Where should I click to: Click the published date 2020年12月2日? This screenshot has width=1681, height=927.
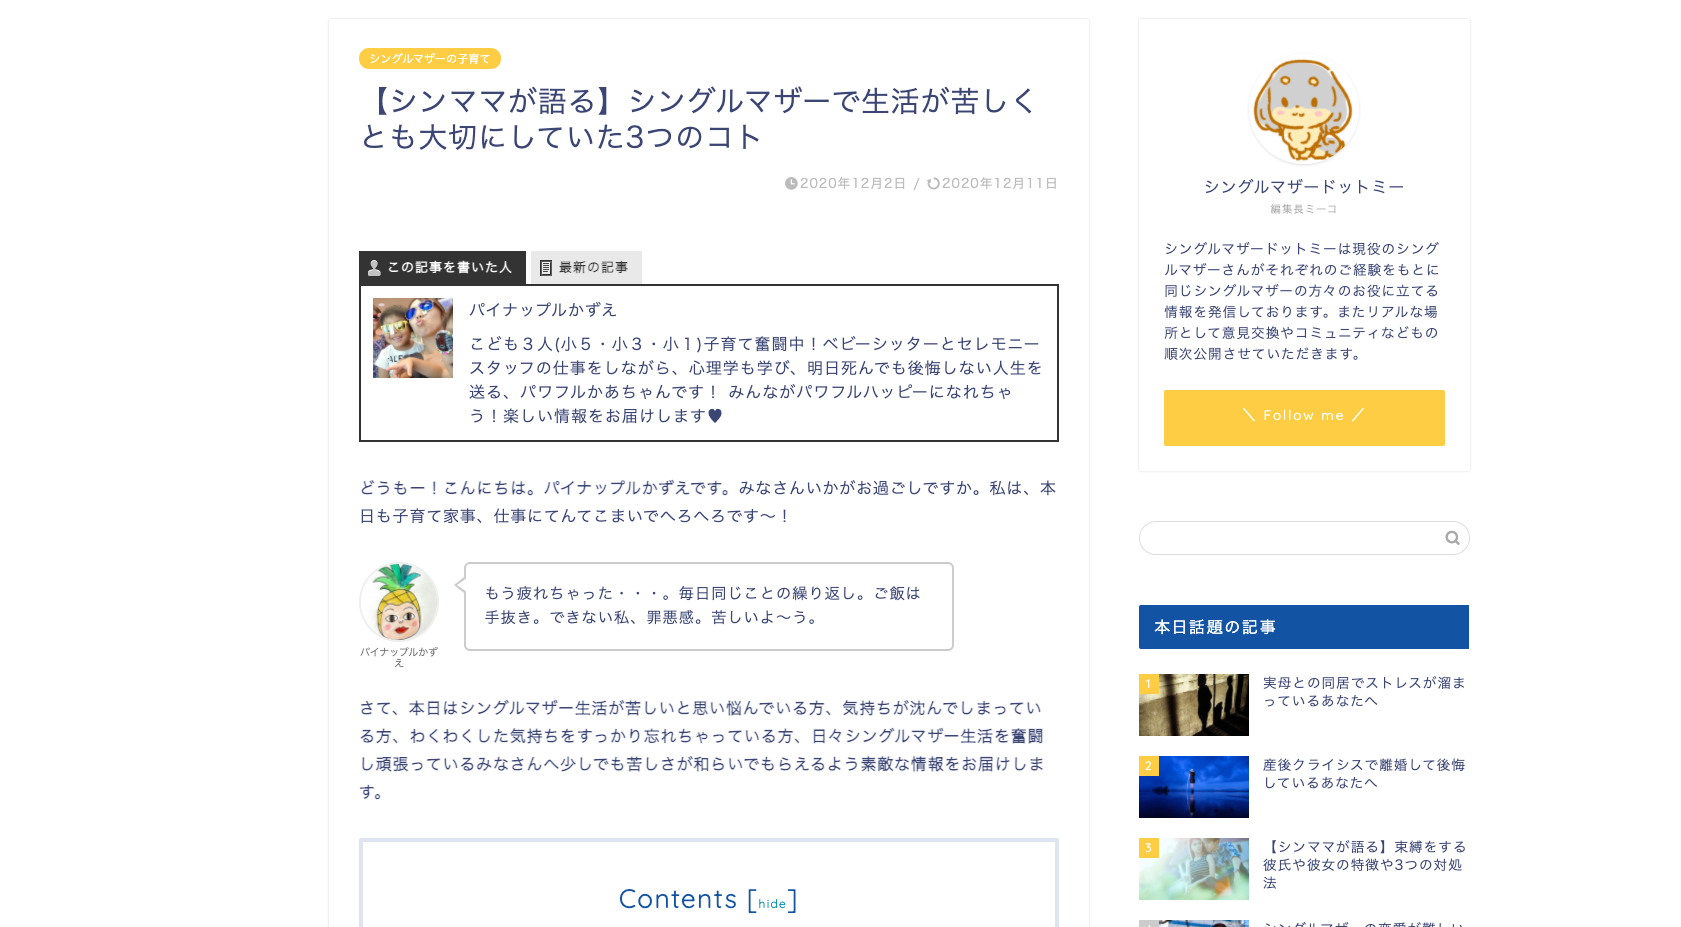[852, 183]
